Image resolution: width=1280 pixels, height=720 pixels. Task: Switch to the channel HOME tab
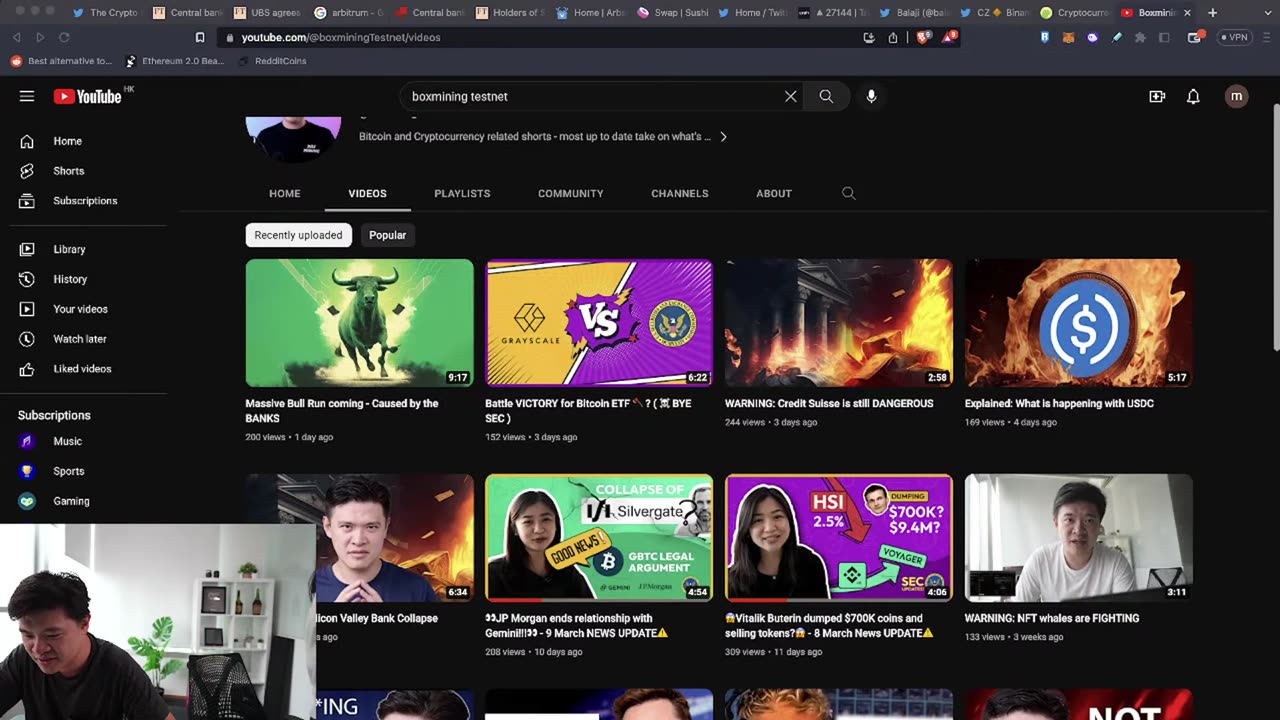coord(285,193)
